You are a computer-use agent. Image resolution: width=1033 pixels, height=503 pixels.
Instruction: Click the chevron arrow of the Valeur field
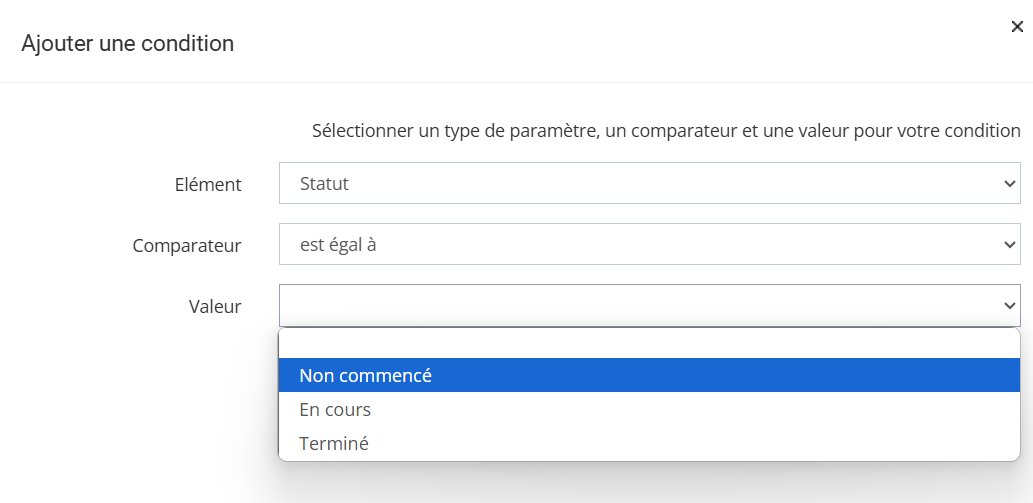[1008, 306]
